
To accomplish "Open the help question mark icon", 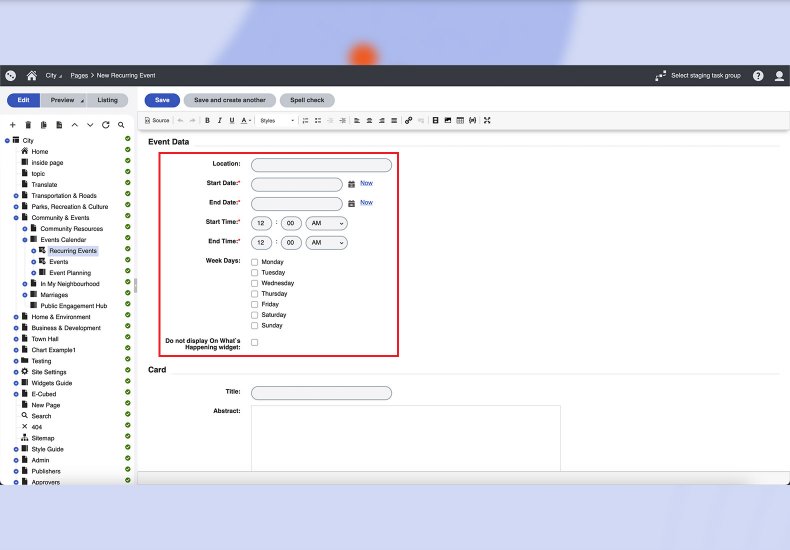I will [758, 75].
